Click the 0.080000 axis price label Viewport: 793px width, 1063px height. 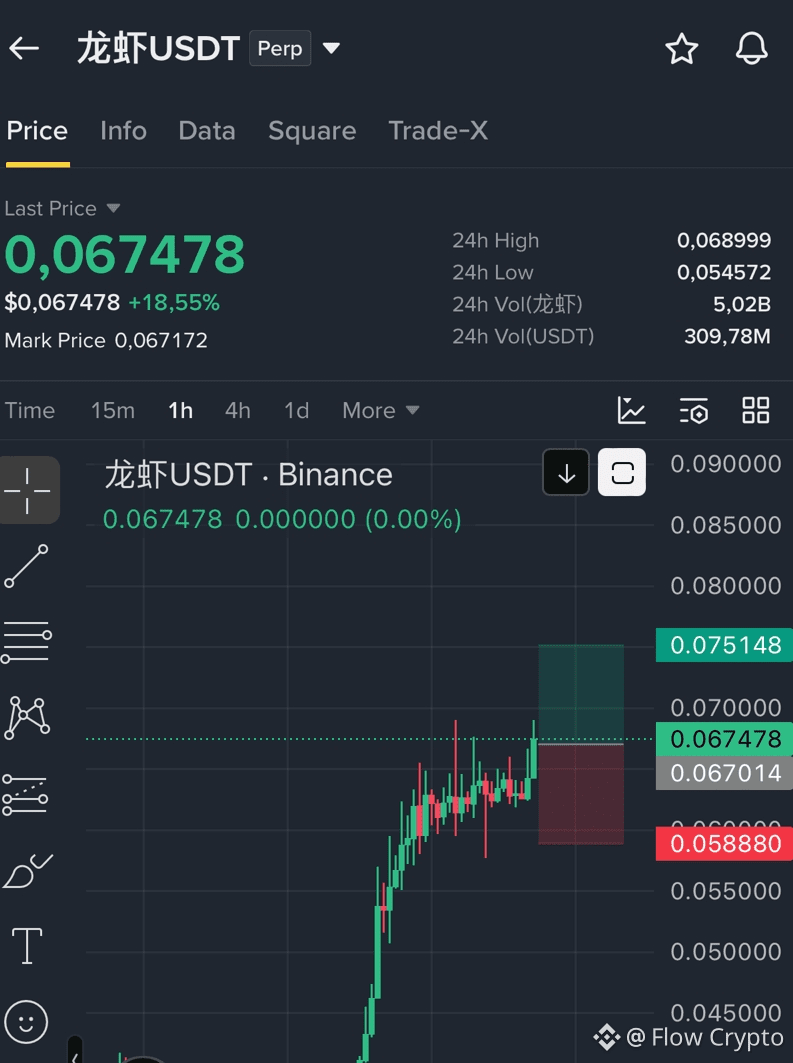pos(726,586)
